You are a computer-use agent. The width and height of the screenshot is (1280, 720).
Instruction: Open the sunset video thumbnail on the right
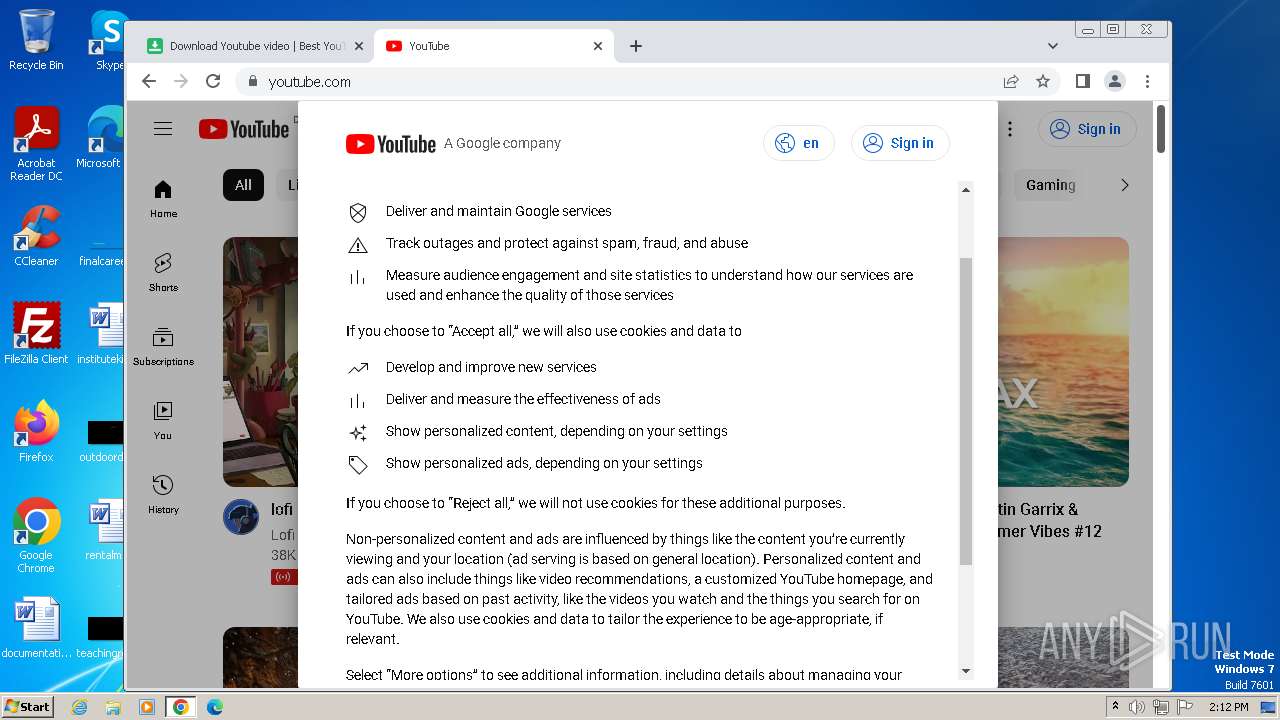point(1063,362)
